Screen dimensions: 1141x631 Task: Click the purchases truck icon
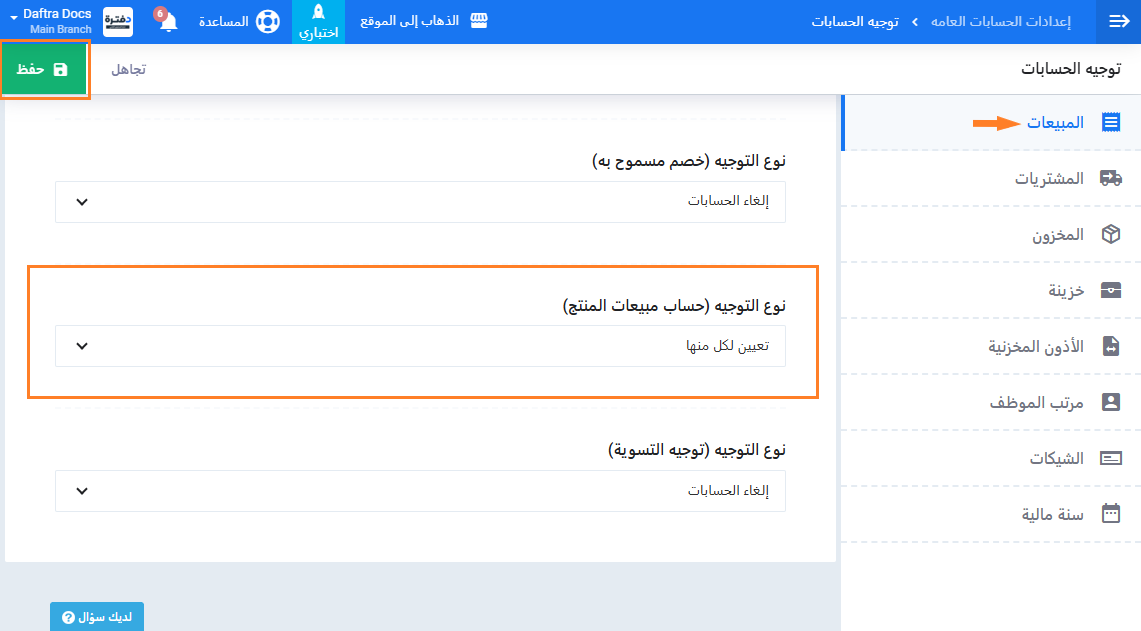pyautogui.click(x=1110, y=178)
